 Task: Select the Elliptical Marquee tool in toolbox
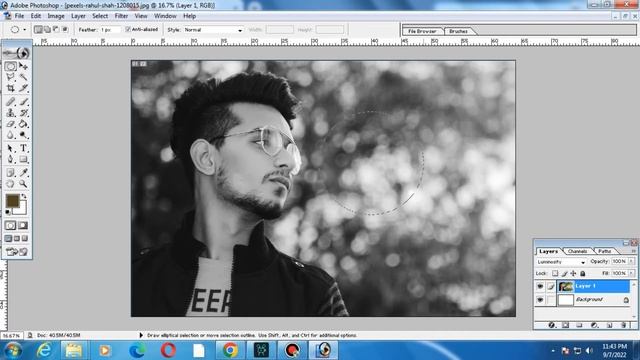11,66
